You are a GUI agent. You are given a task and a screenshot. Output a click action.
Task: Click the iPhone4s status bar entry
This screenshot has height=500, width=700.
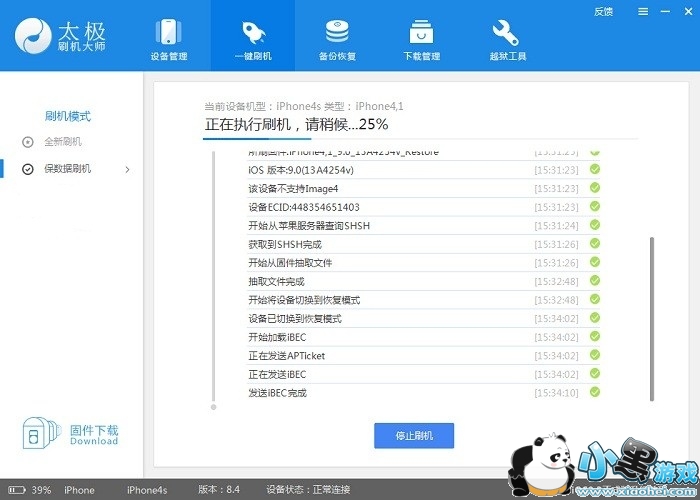[147, 490]
